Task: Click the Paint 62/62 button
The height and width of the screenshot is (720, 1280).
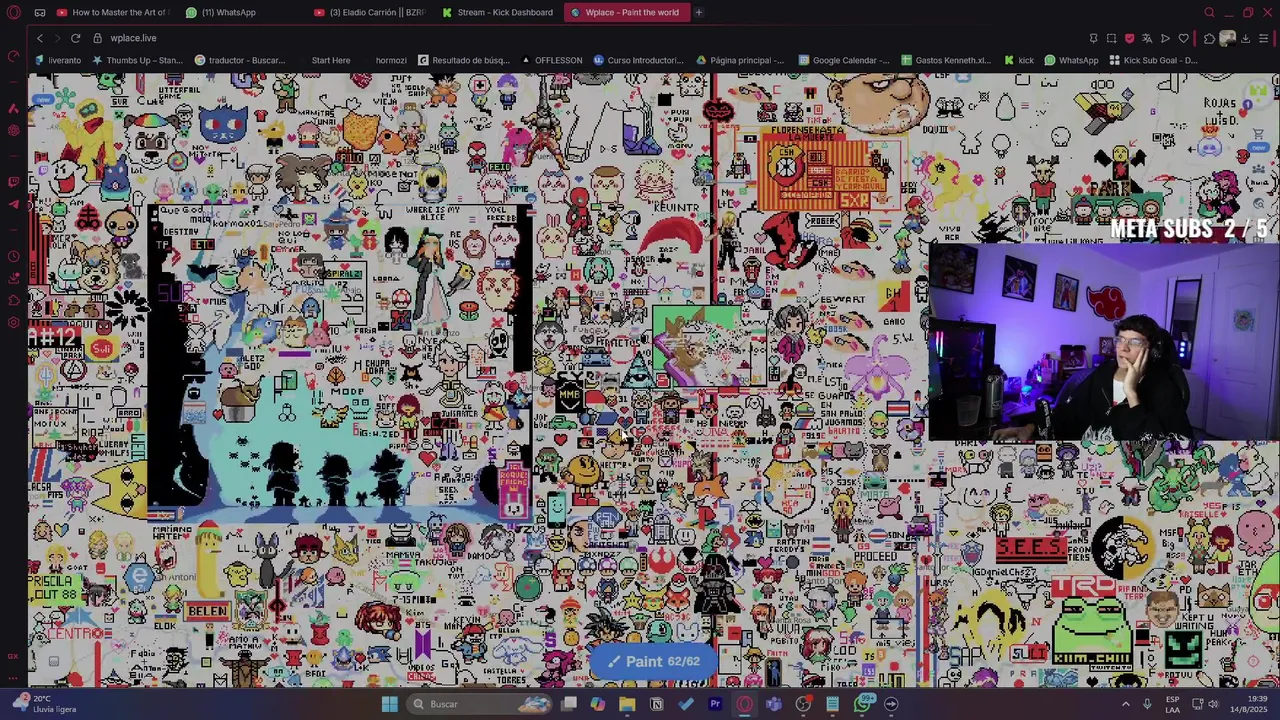Action: tap(653, 661)
